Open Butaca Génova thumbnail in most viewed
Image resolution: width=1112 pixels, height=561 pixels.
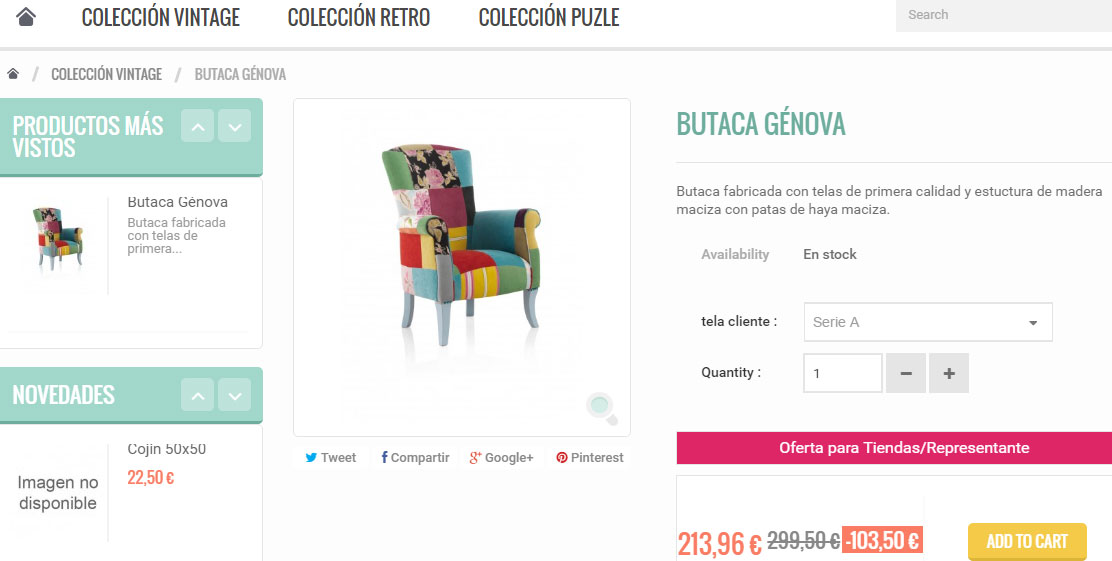coord(57,239)
